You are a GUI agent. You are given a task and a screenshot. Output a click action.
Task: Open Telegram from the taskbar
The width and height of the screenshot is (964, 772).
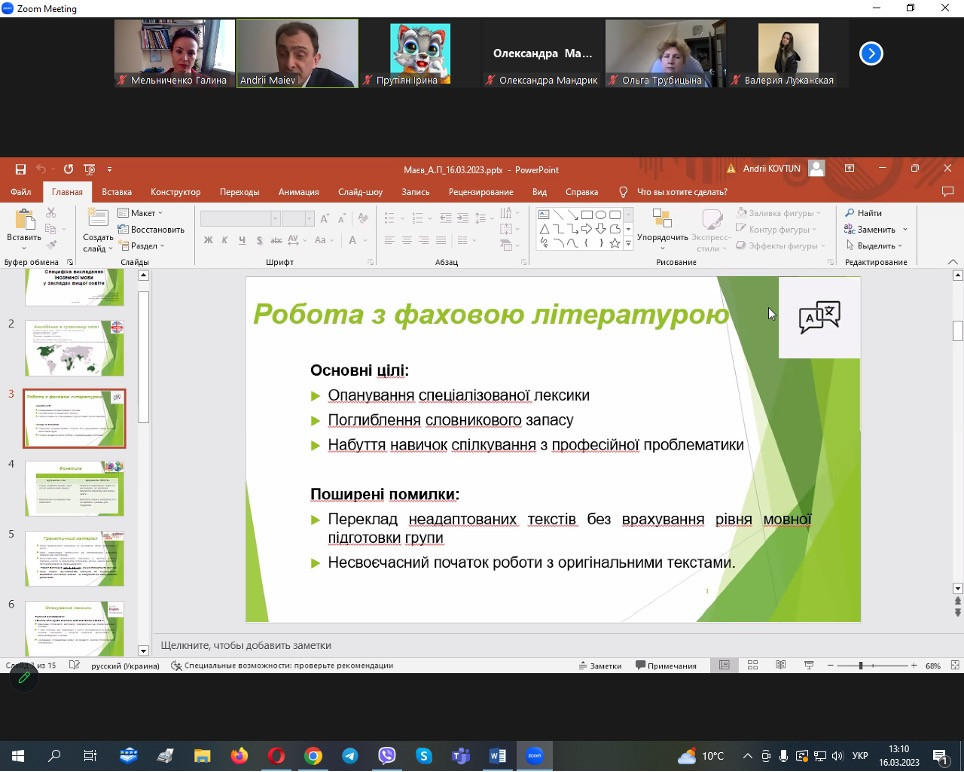[350, 756]
